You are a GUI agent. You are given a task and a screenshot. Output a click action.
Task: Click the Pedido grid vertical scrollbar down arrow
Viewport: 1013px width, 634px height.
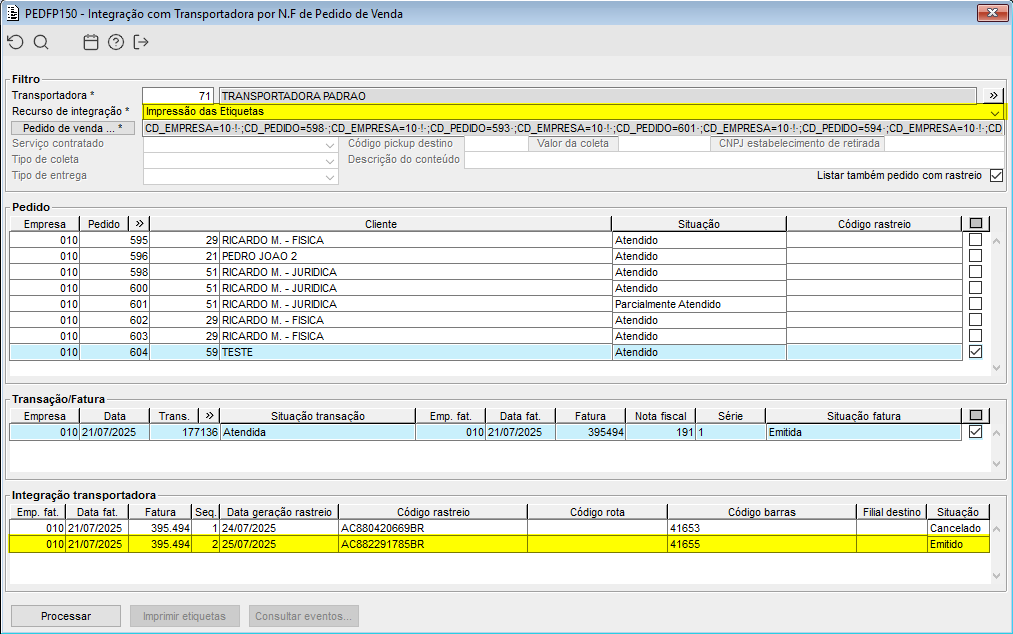[x=995, y=368]
